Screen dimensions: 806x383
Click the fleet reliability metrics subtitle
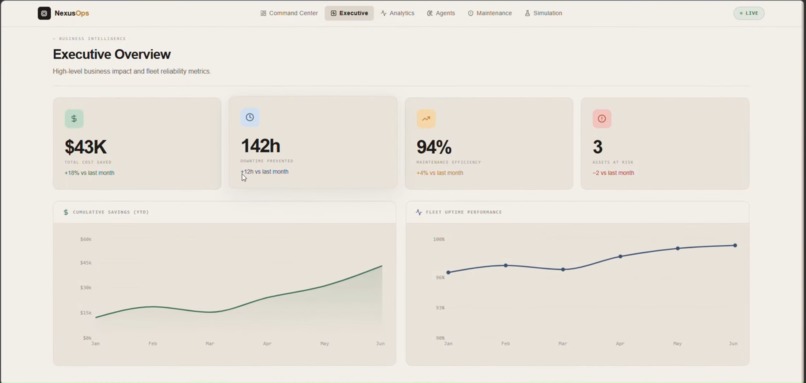pyautogui.click(x=132, y=71)
